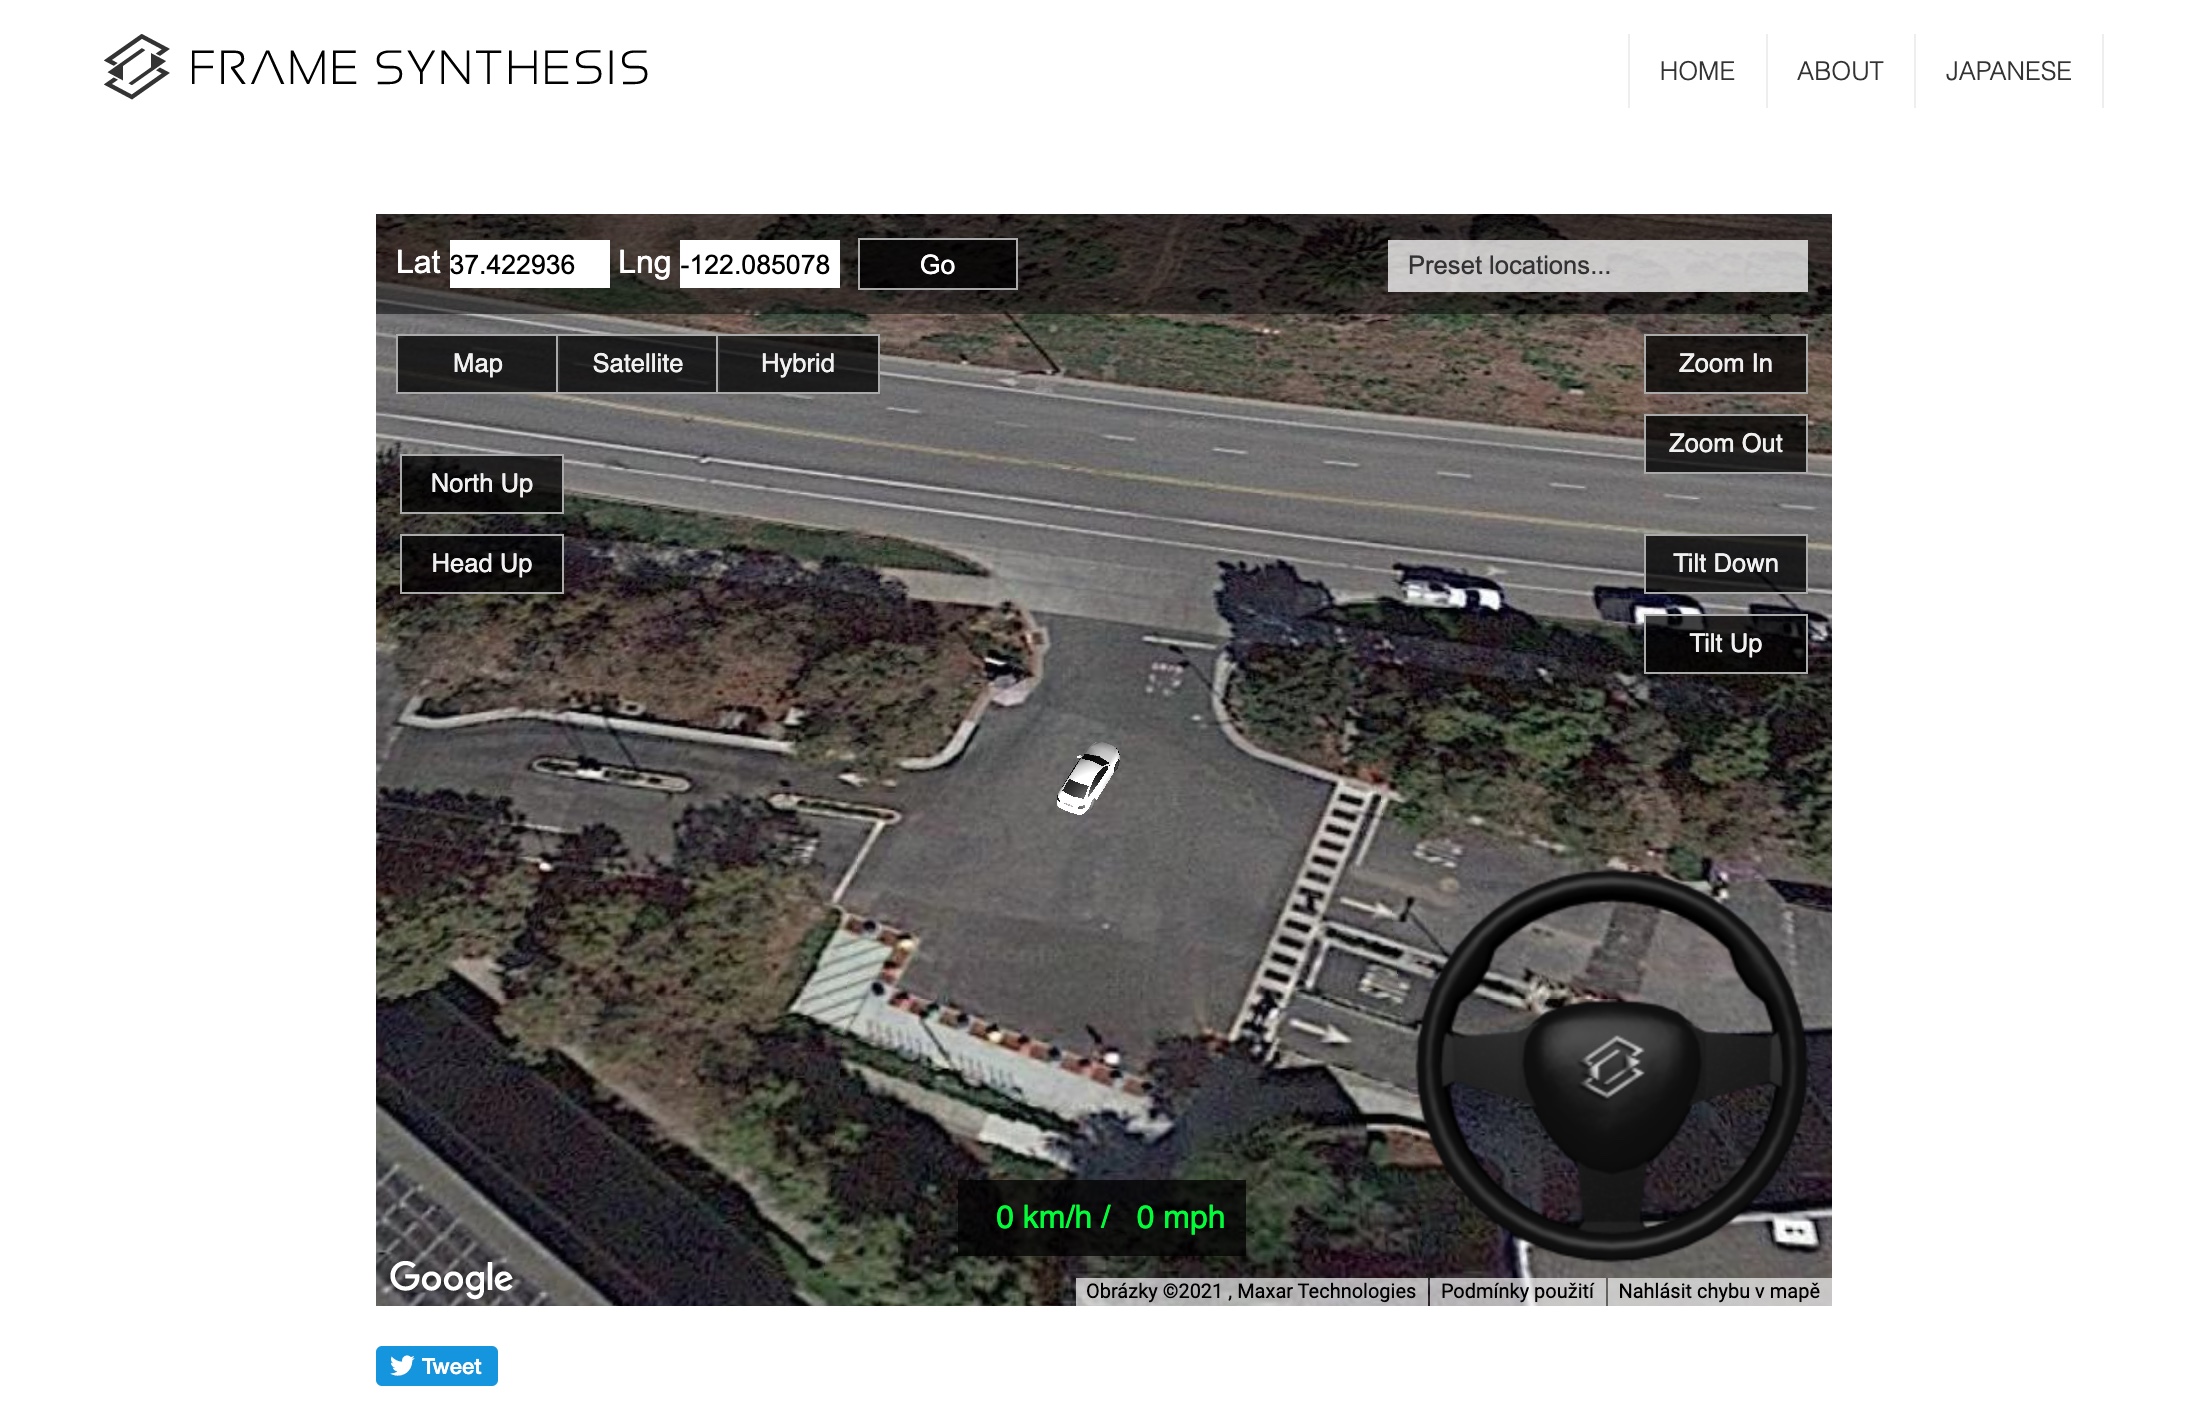Click the Tilt Down button
Image resolution: width=2186 pixels, height=1418 pixels.
[x=1725, y=564]
